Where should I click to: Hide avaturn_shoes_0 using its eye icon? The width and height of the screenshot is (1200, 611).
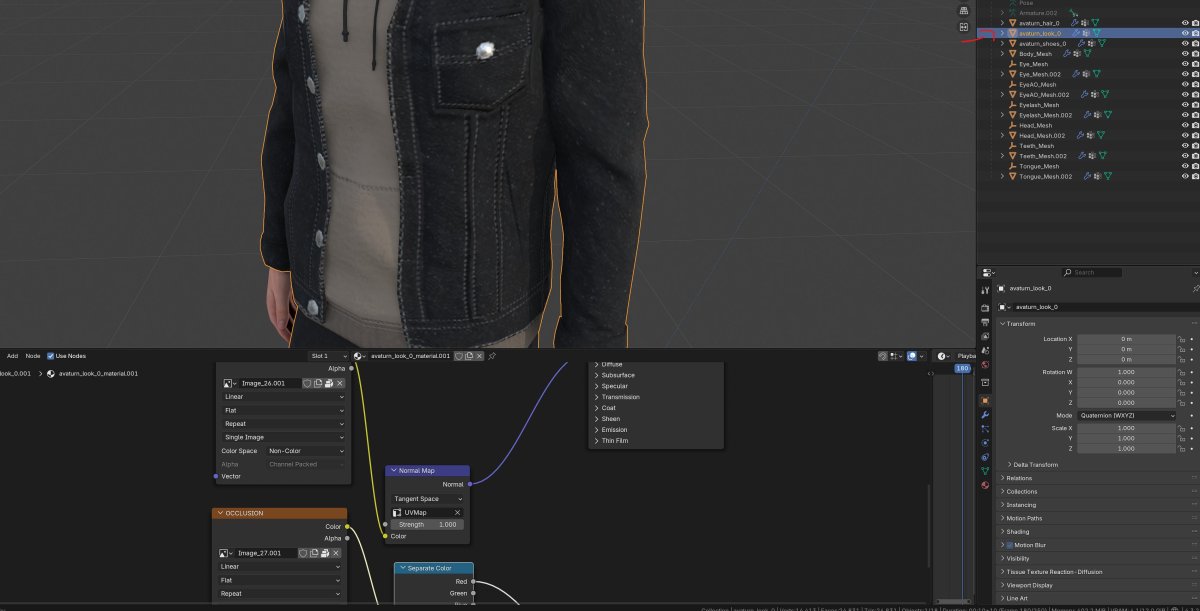pyautogui.click(x=1185, y=44)
